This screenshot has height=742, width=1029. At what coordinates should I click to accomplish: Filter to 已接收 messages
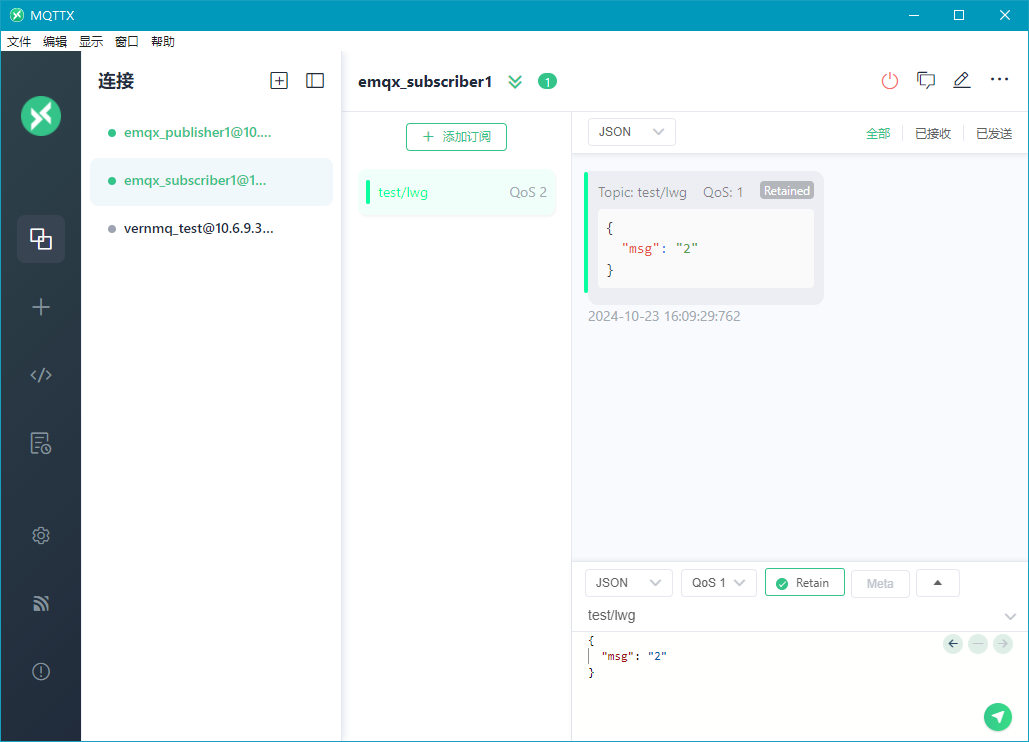(x=933, y=134)
